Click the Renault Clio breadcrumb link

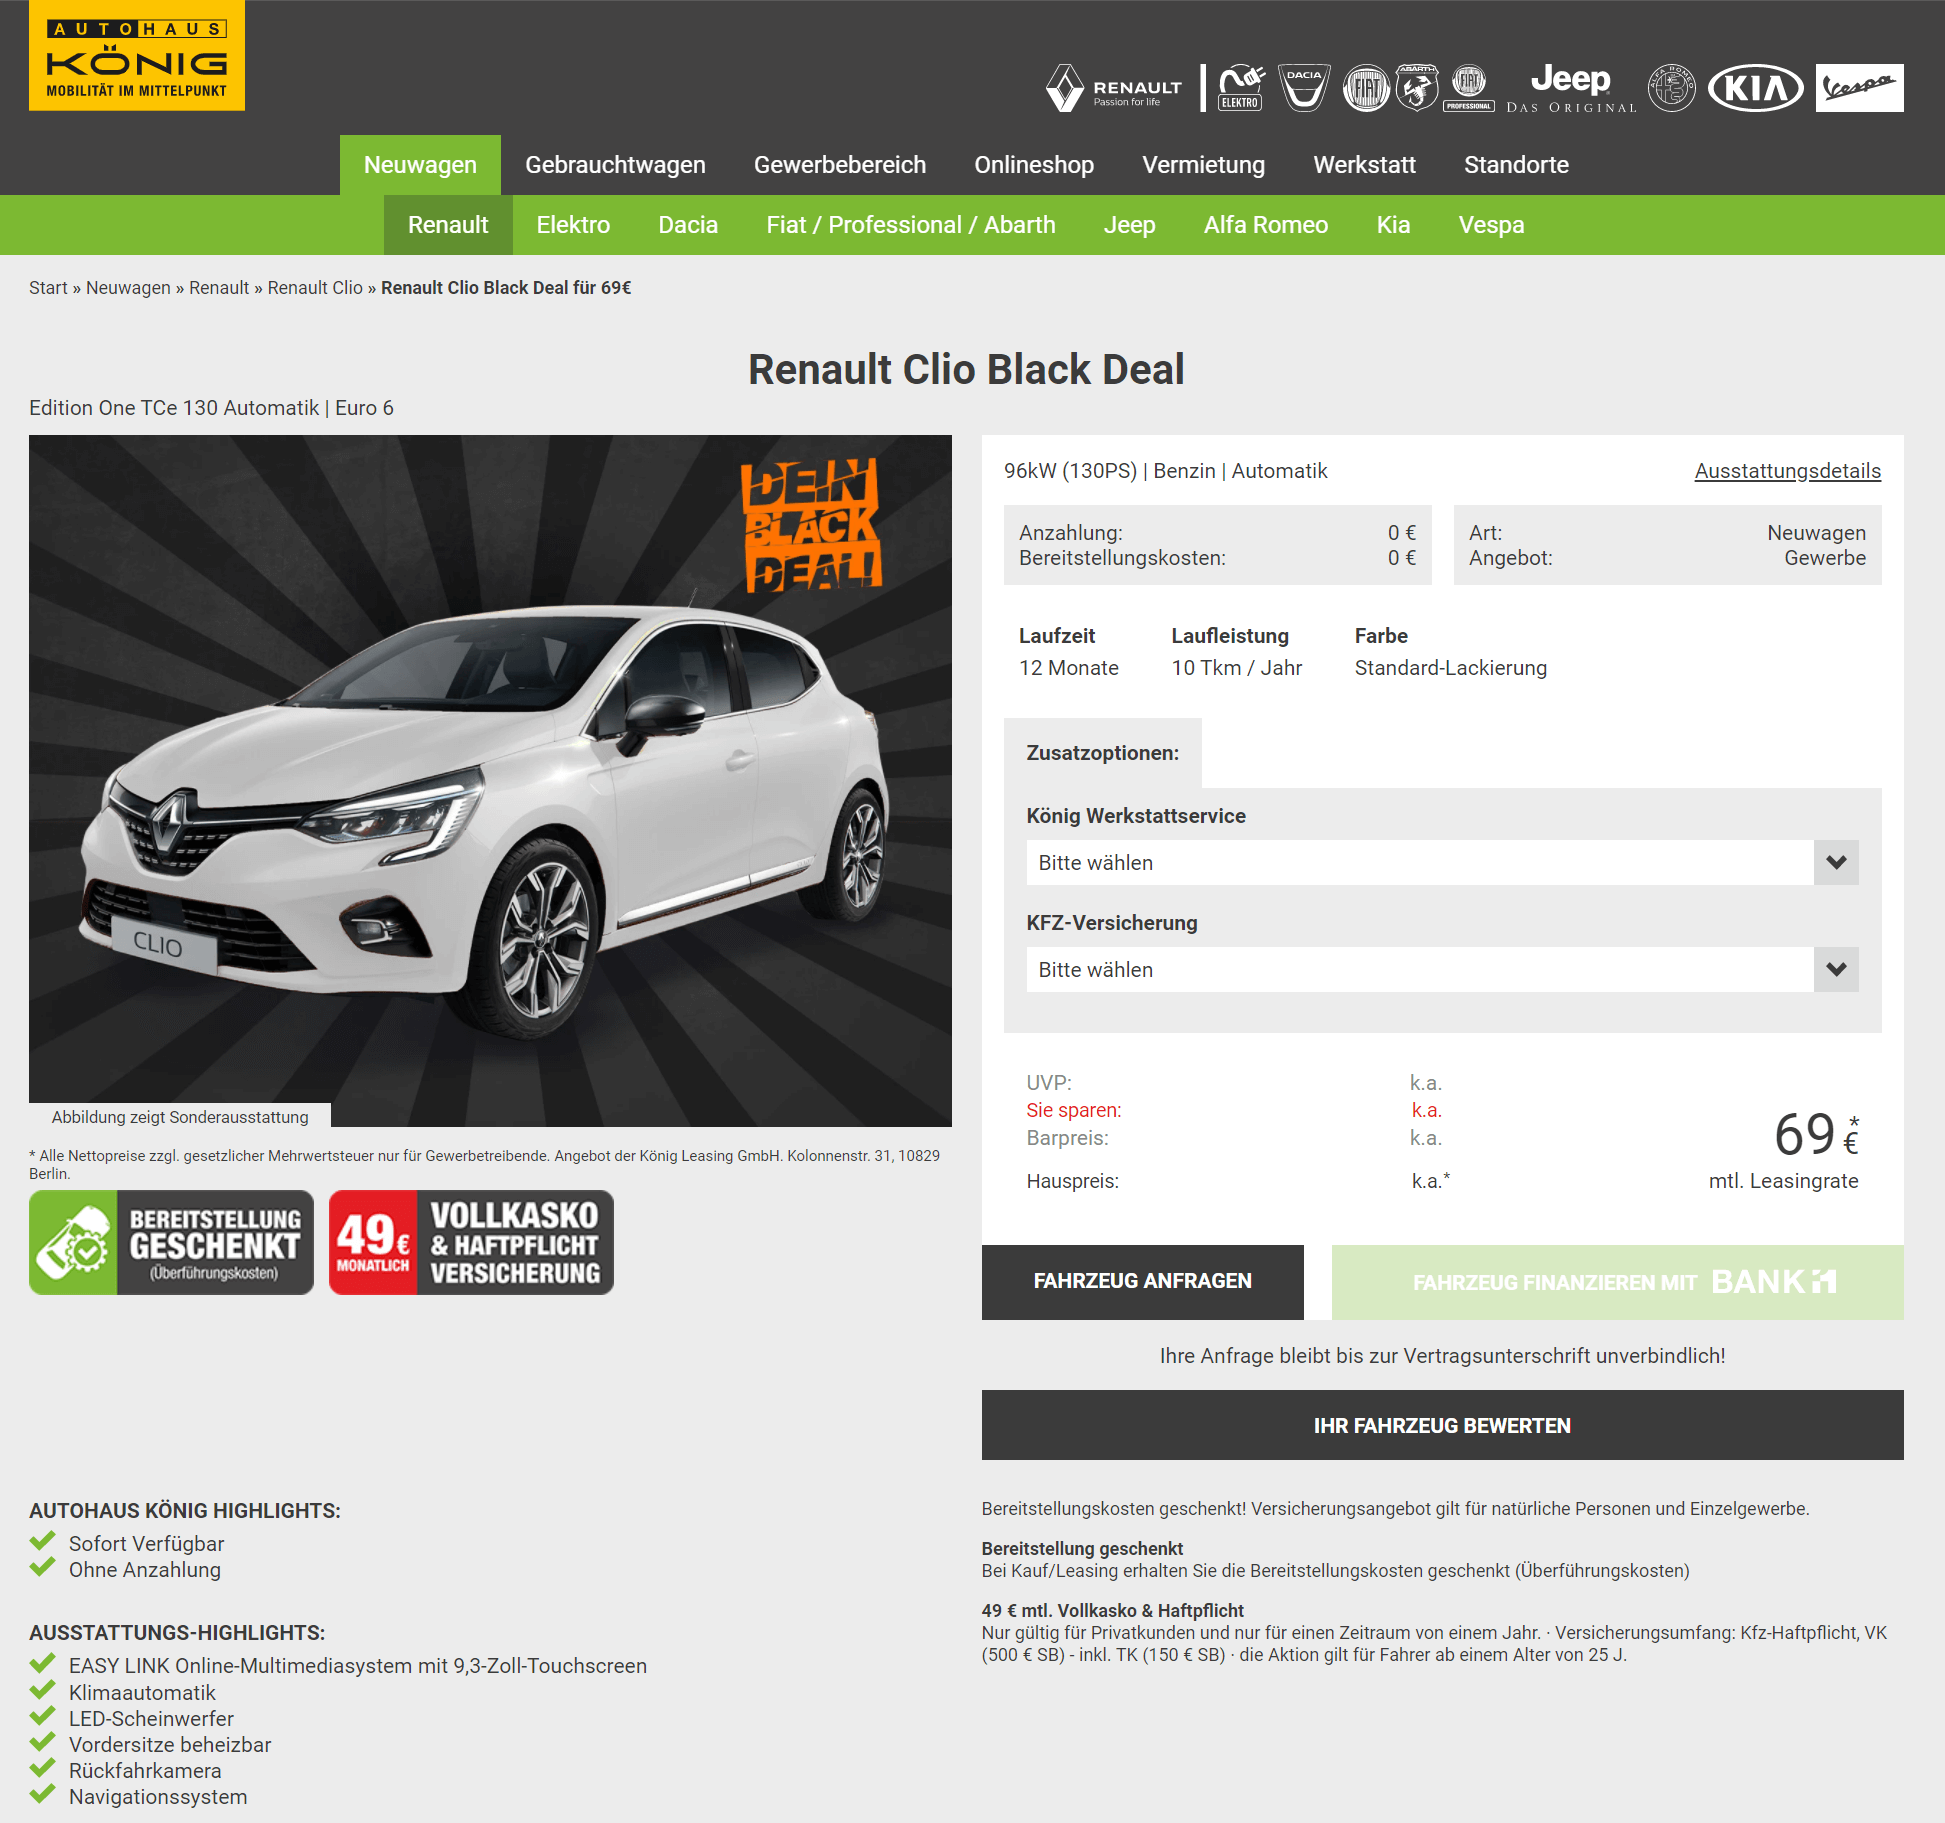tap(315, 288)
